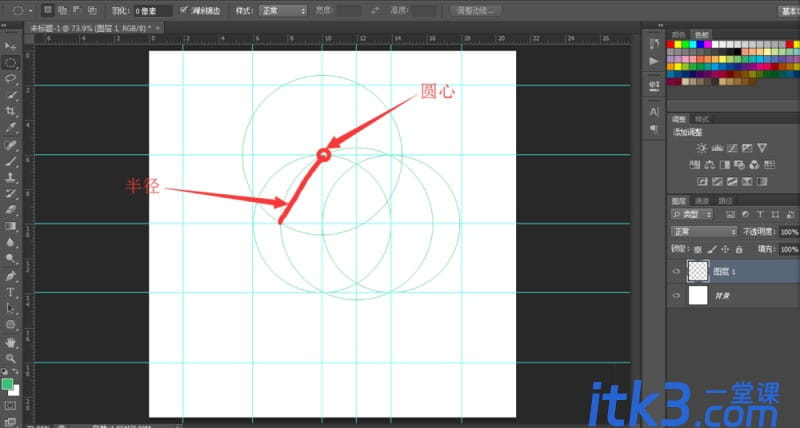800x428 pixels.
Task: Select the Blur tool
Action: [10, 242]
